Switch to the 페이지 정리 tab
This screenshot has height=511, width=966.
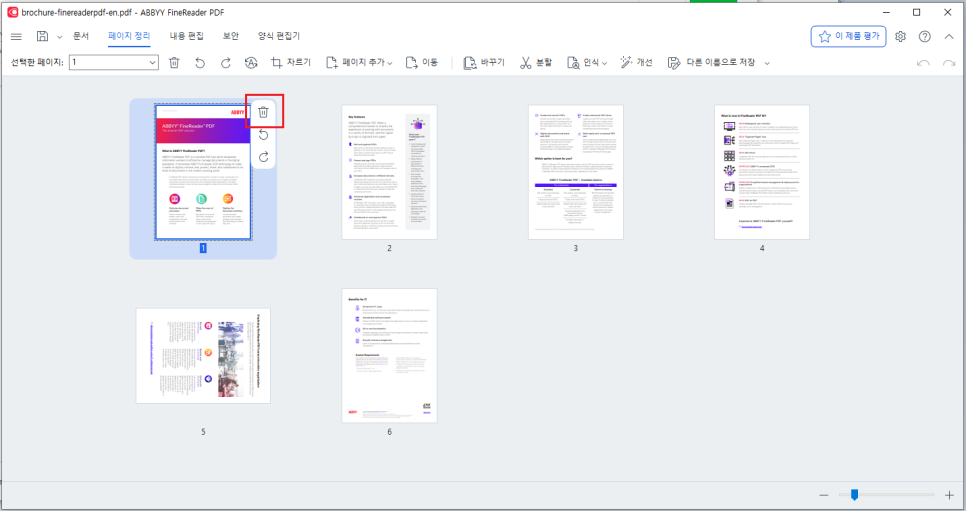click(x=129, y=36)
